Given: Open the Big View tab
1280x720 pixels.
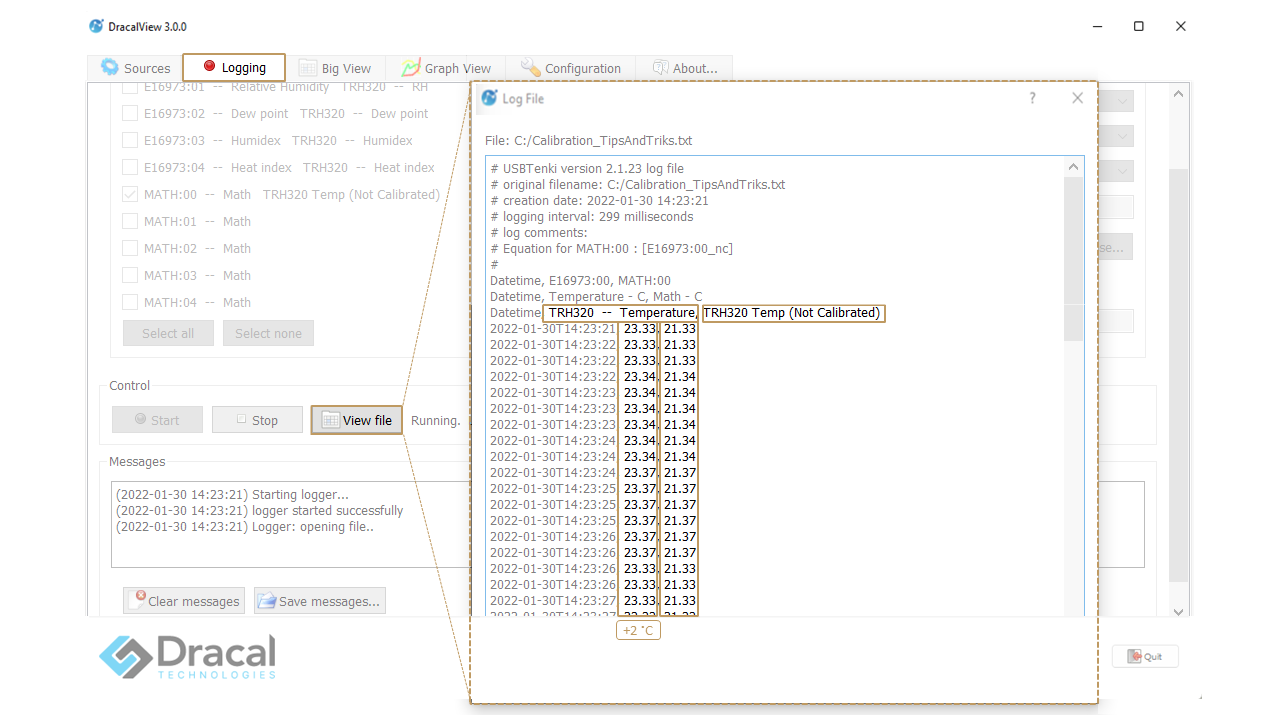Looking at the screenshot, I should [334, 68].
